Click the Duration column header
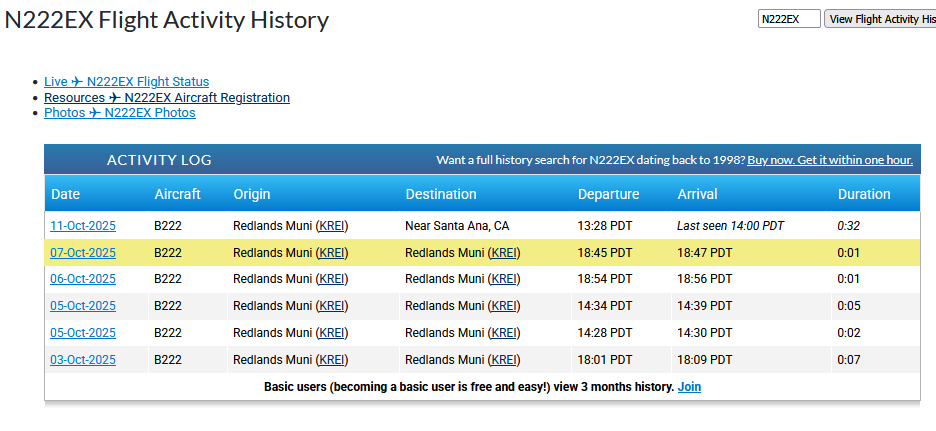The width and height of the screenshot is (936, 431). (863, 194)
